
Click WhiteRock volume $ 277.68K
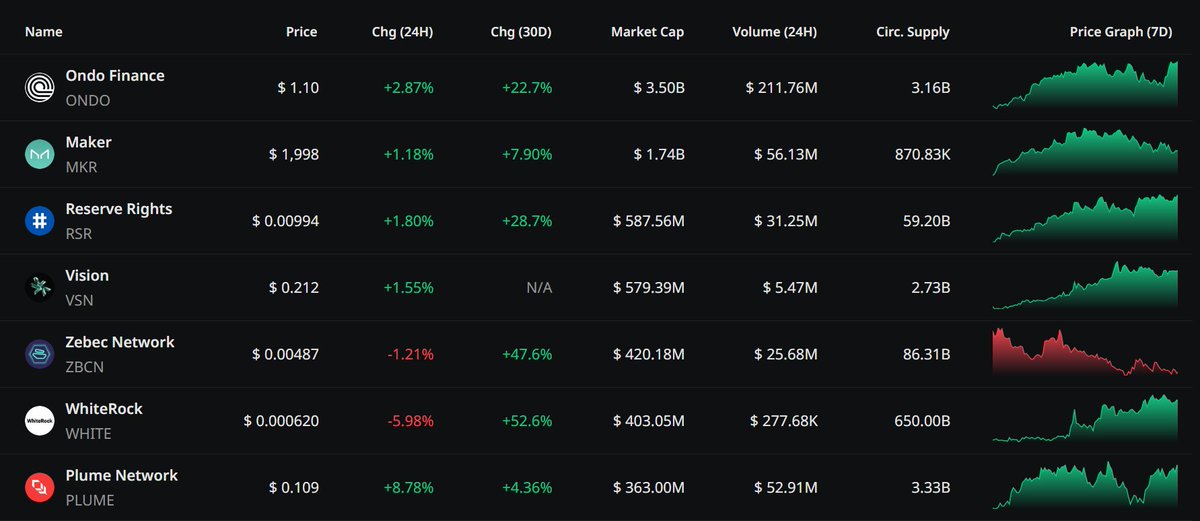pyautogui.click(x=784, y=421)
